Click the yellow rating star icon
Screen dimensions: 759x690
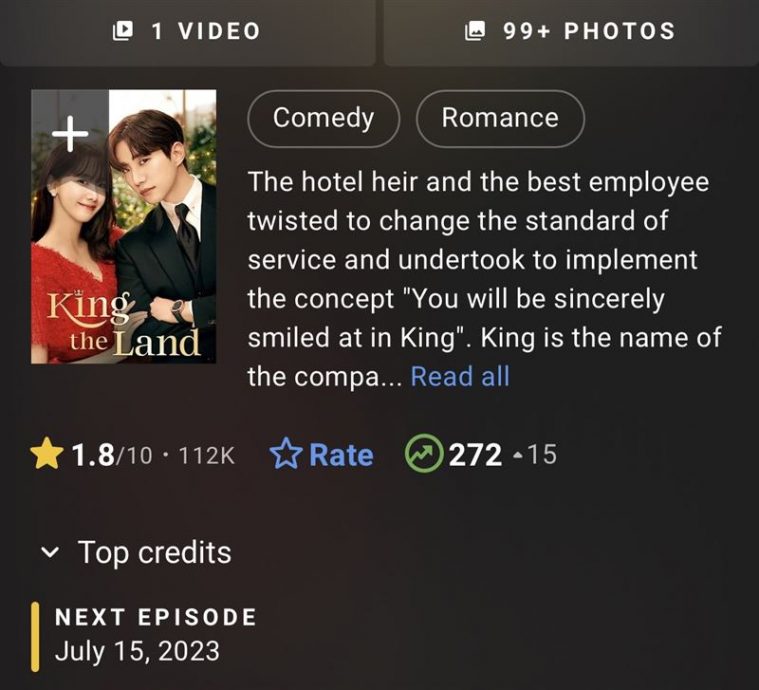click(46, 454)
